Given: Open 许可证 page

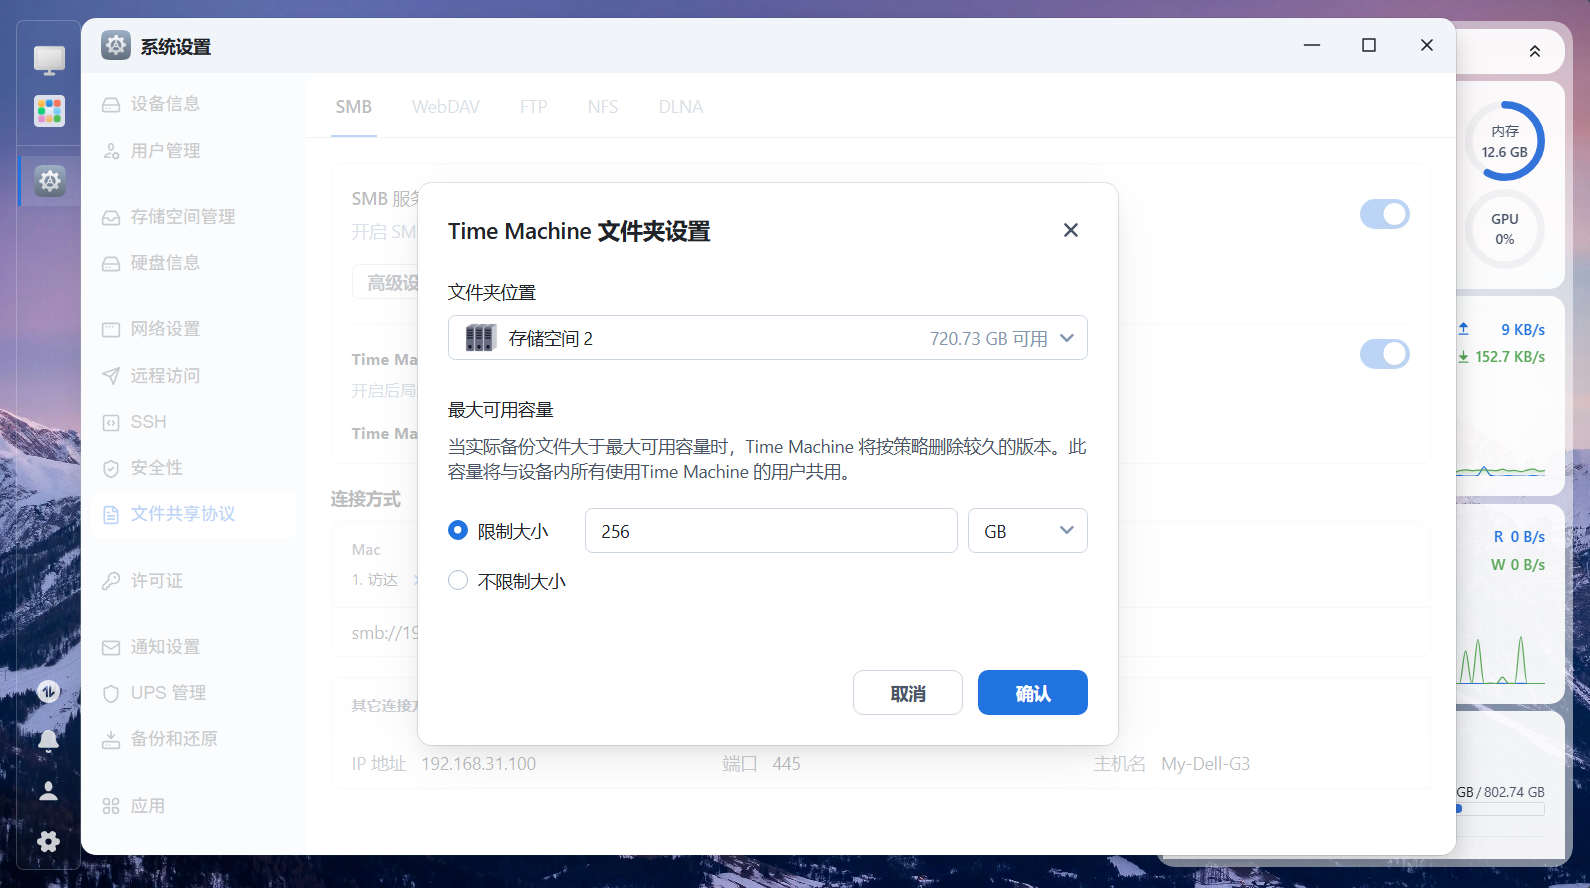Looking at the screenshot, I should (194, 581).
